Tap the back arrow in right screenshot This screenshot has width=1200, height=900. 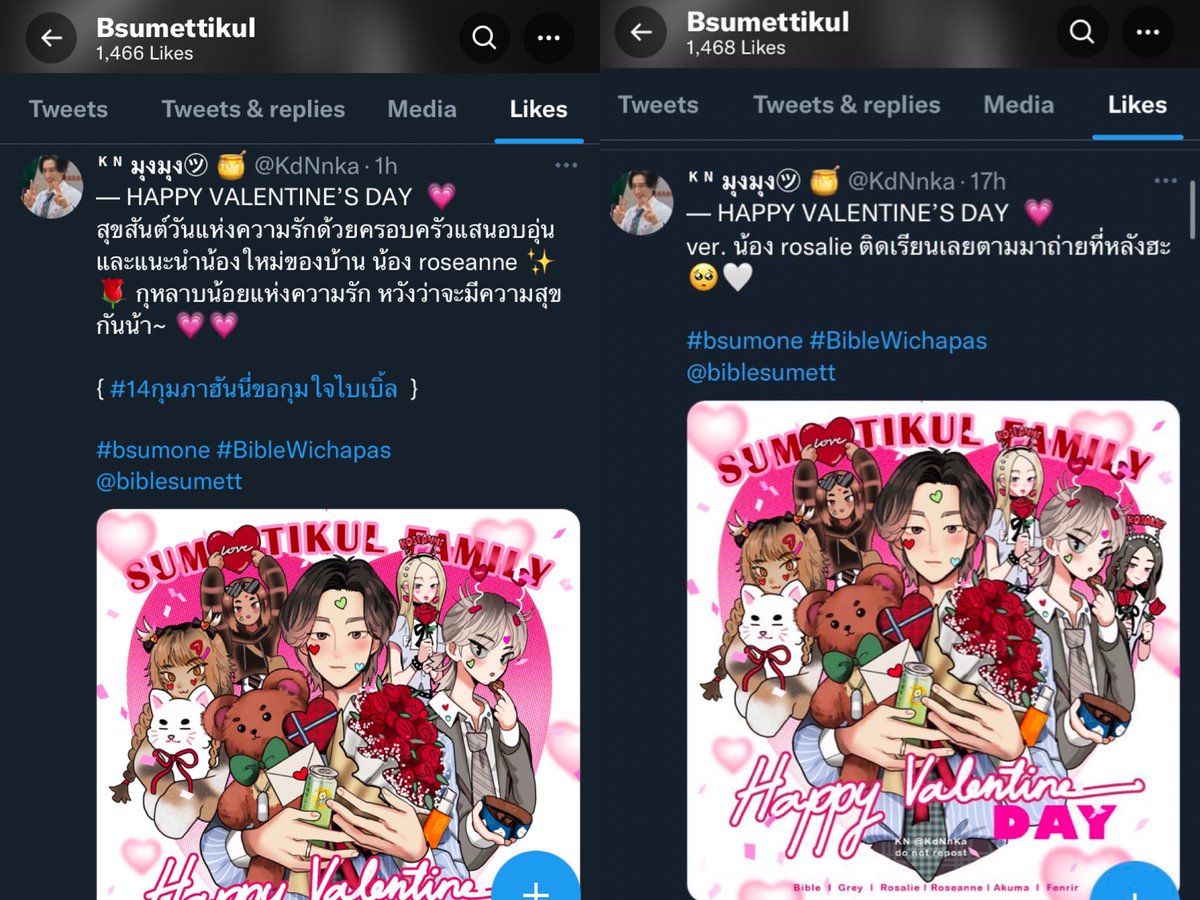pyautogui.click(x=641, y=32)
